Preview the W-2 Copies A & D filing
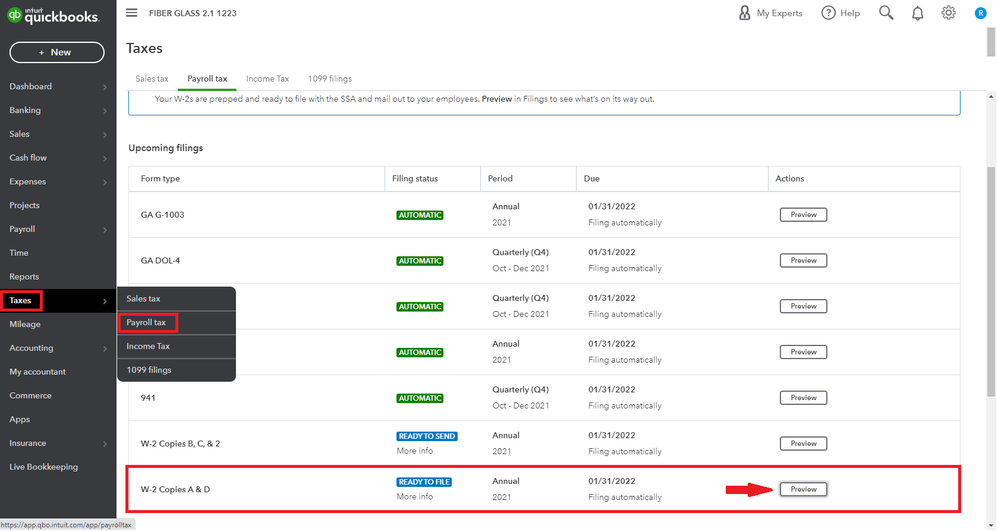998x531 pixels. point(803,489)
